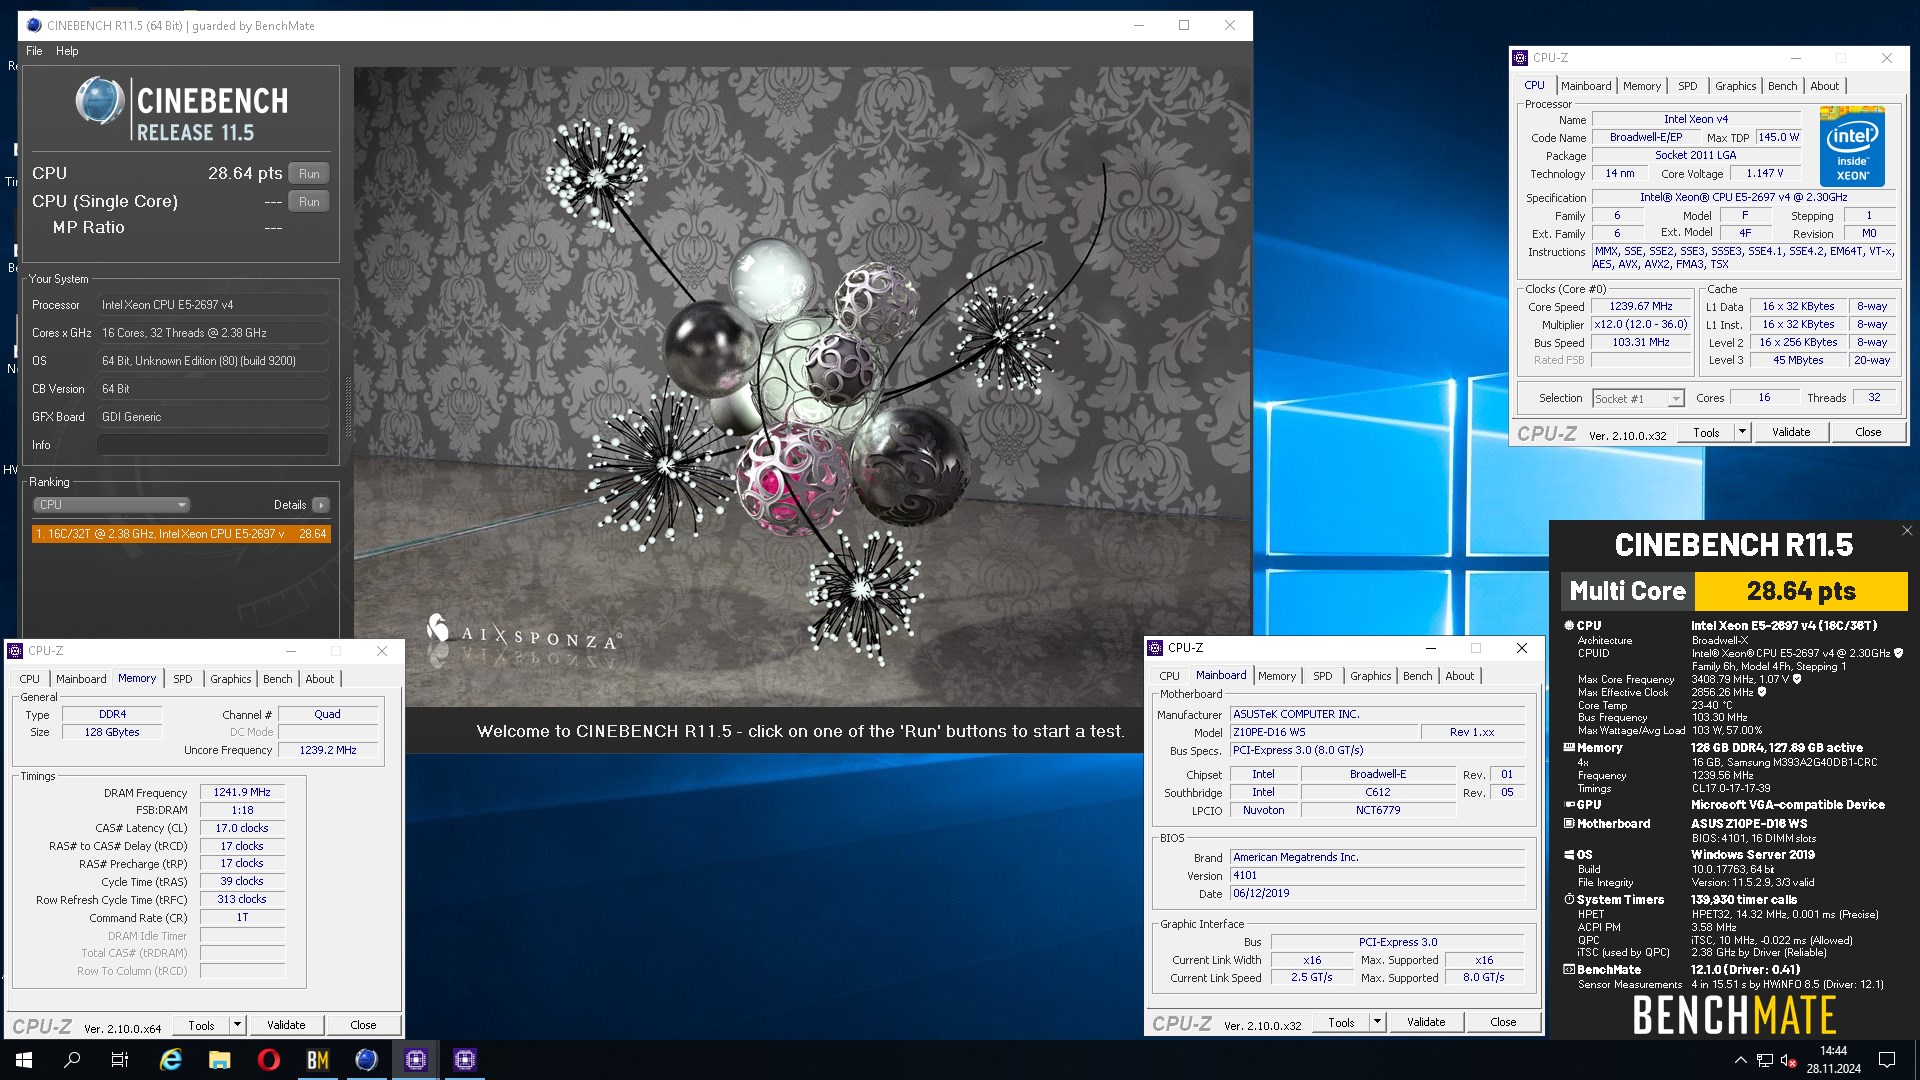1920x1080 pixels.
Task: Click the Cinebench render preview image
Action: pyautogui.click(x=803, y=387)
